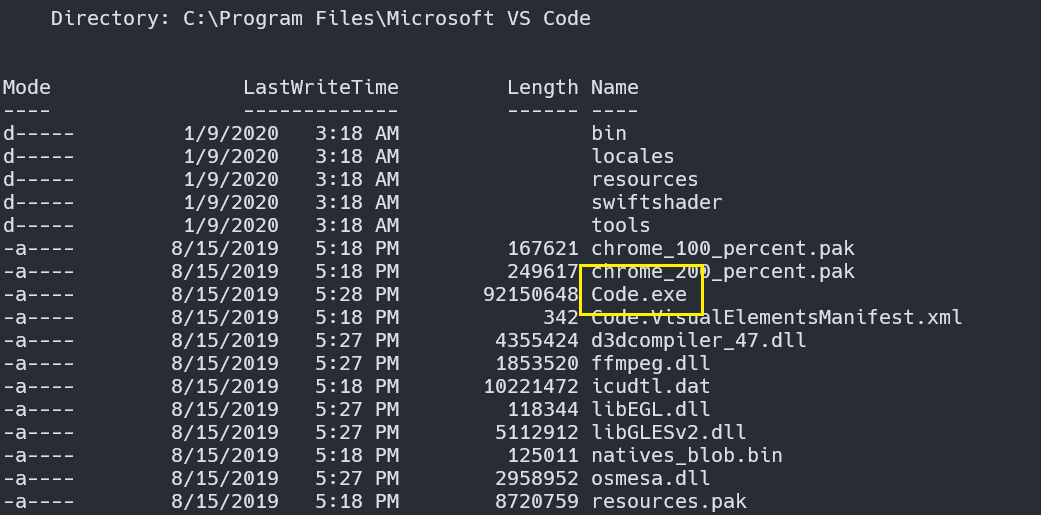
Task: Click the Directory path text line
Action: (x=321, y=18)
